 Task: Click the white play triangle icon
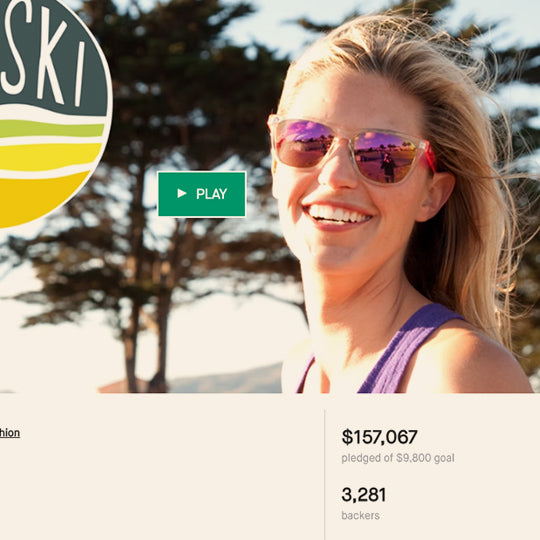tap(182, 194)
